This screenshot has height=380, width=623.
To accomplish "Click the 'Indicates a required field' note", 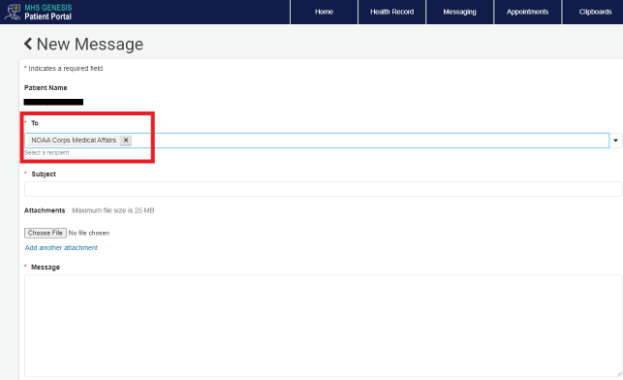I will (x=64, y=68).
